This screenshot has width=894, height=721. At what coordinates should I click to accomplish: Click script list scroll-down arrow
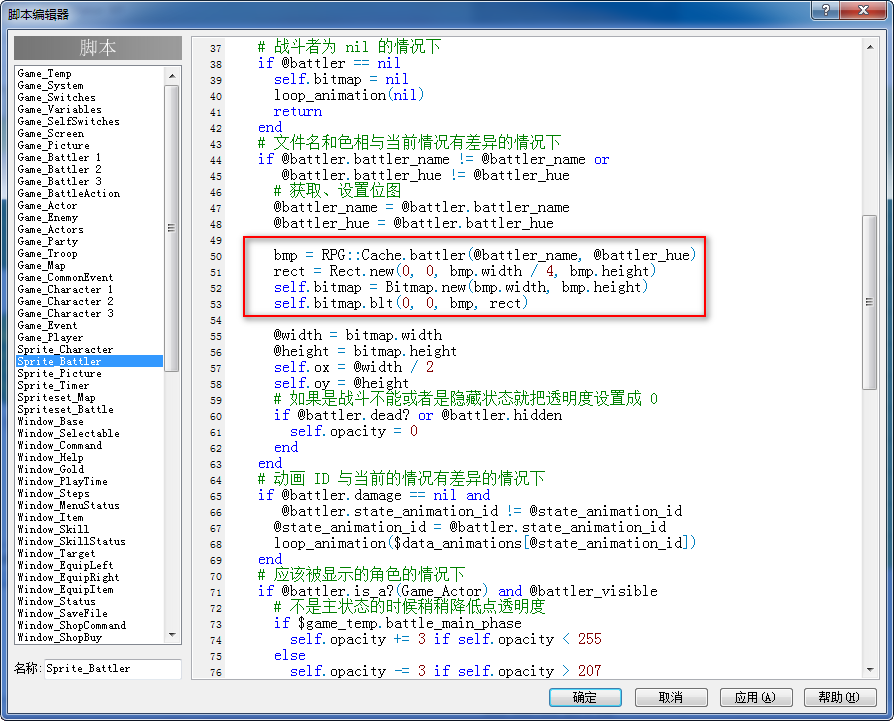172,635
